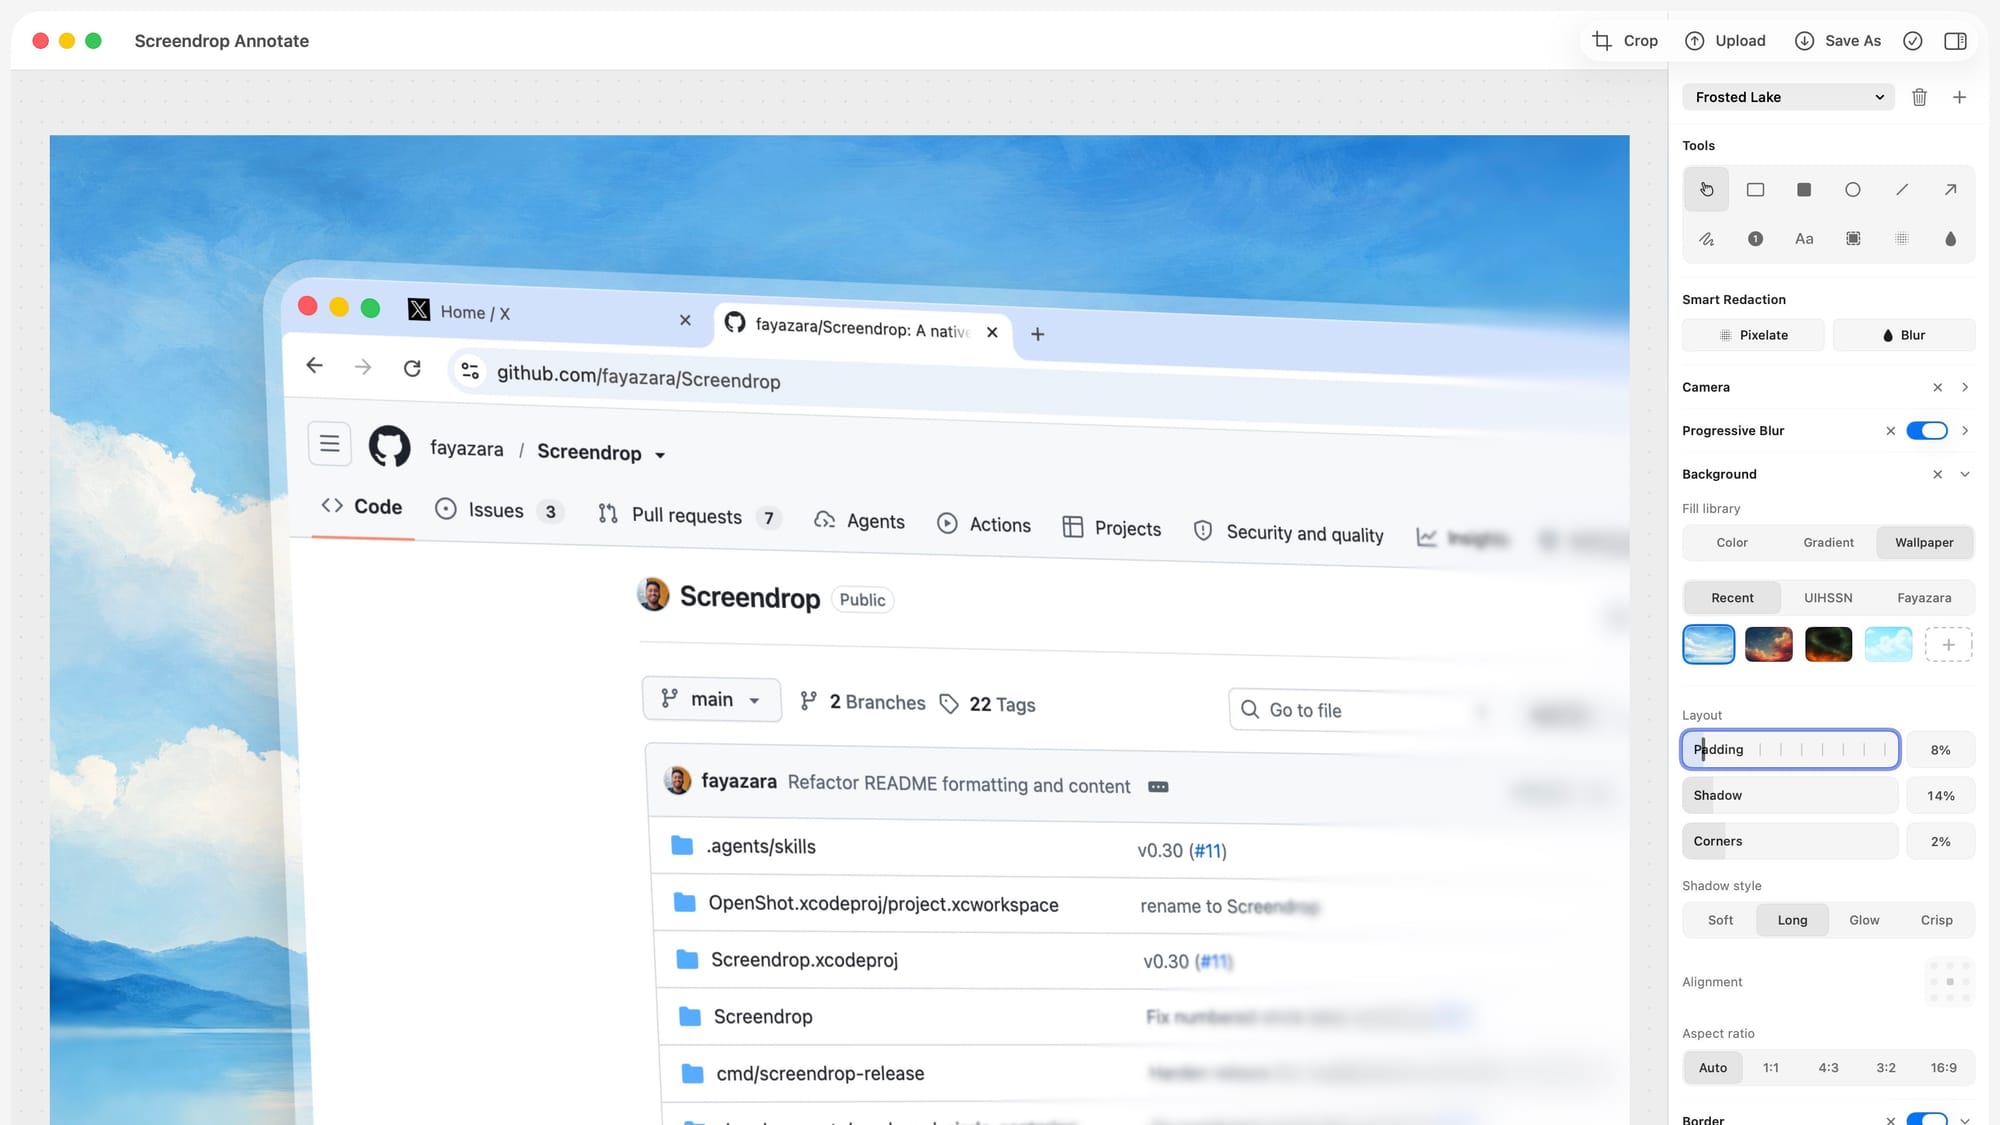Select the blur droplet tool in the Tools grid
Viewport: 2000px width, 1125px height.
1950,238
